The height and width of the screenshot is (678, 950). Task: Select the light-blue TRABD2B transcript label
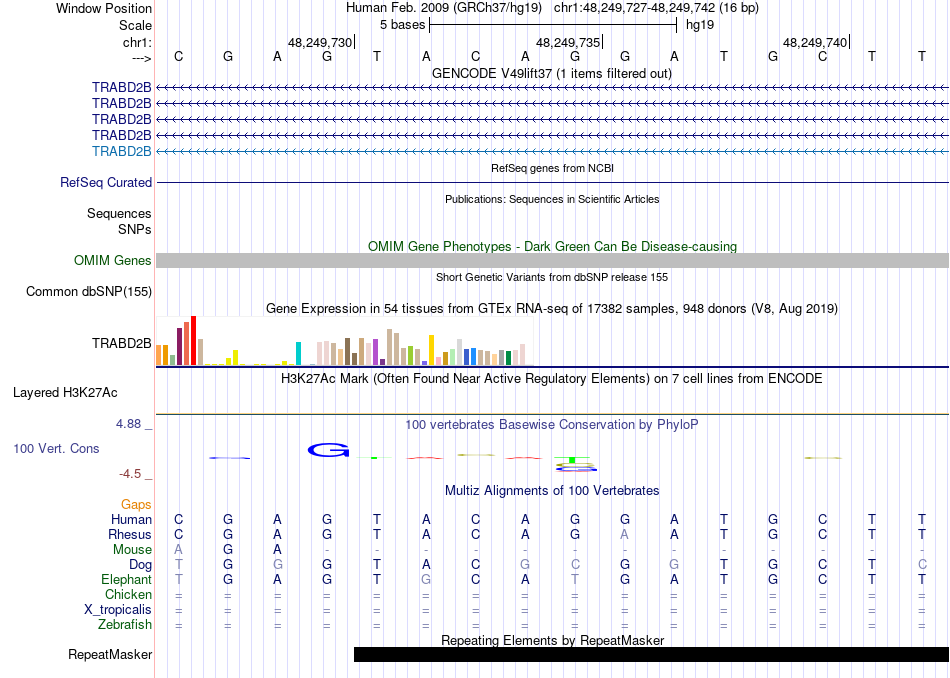121,151
